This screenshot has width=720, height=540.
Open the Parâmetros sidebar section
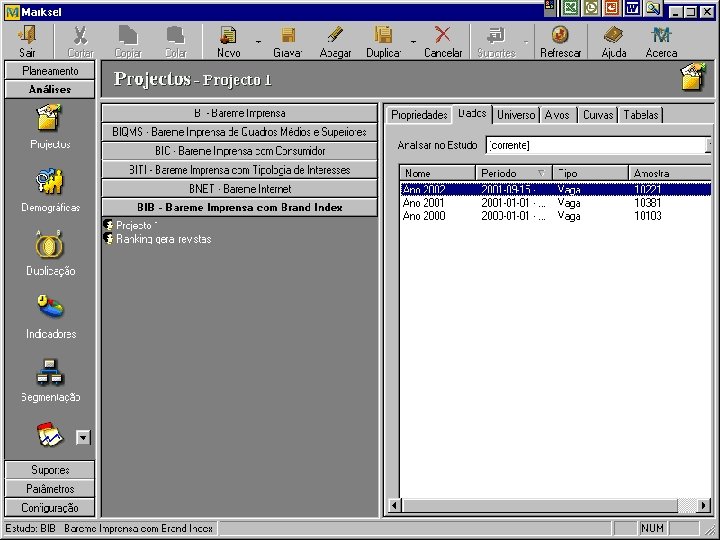[50, 489]
